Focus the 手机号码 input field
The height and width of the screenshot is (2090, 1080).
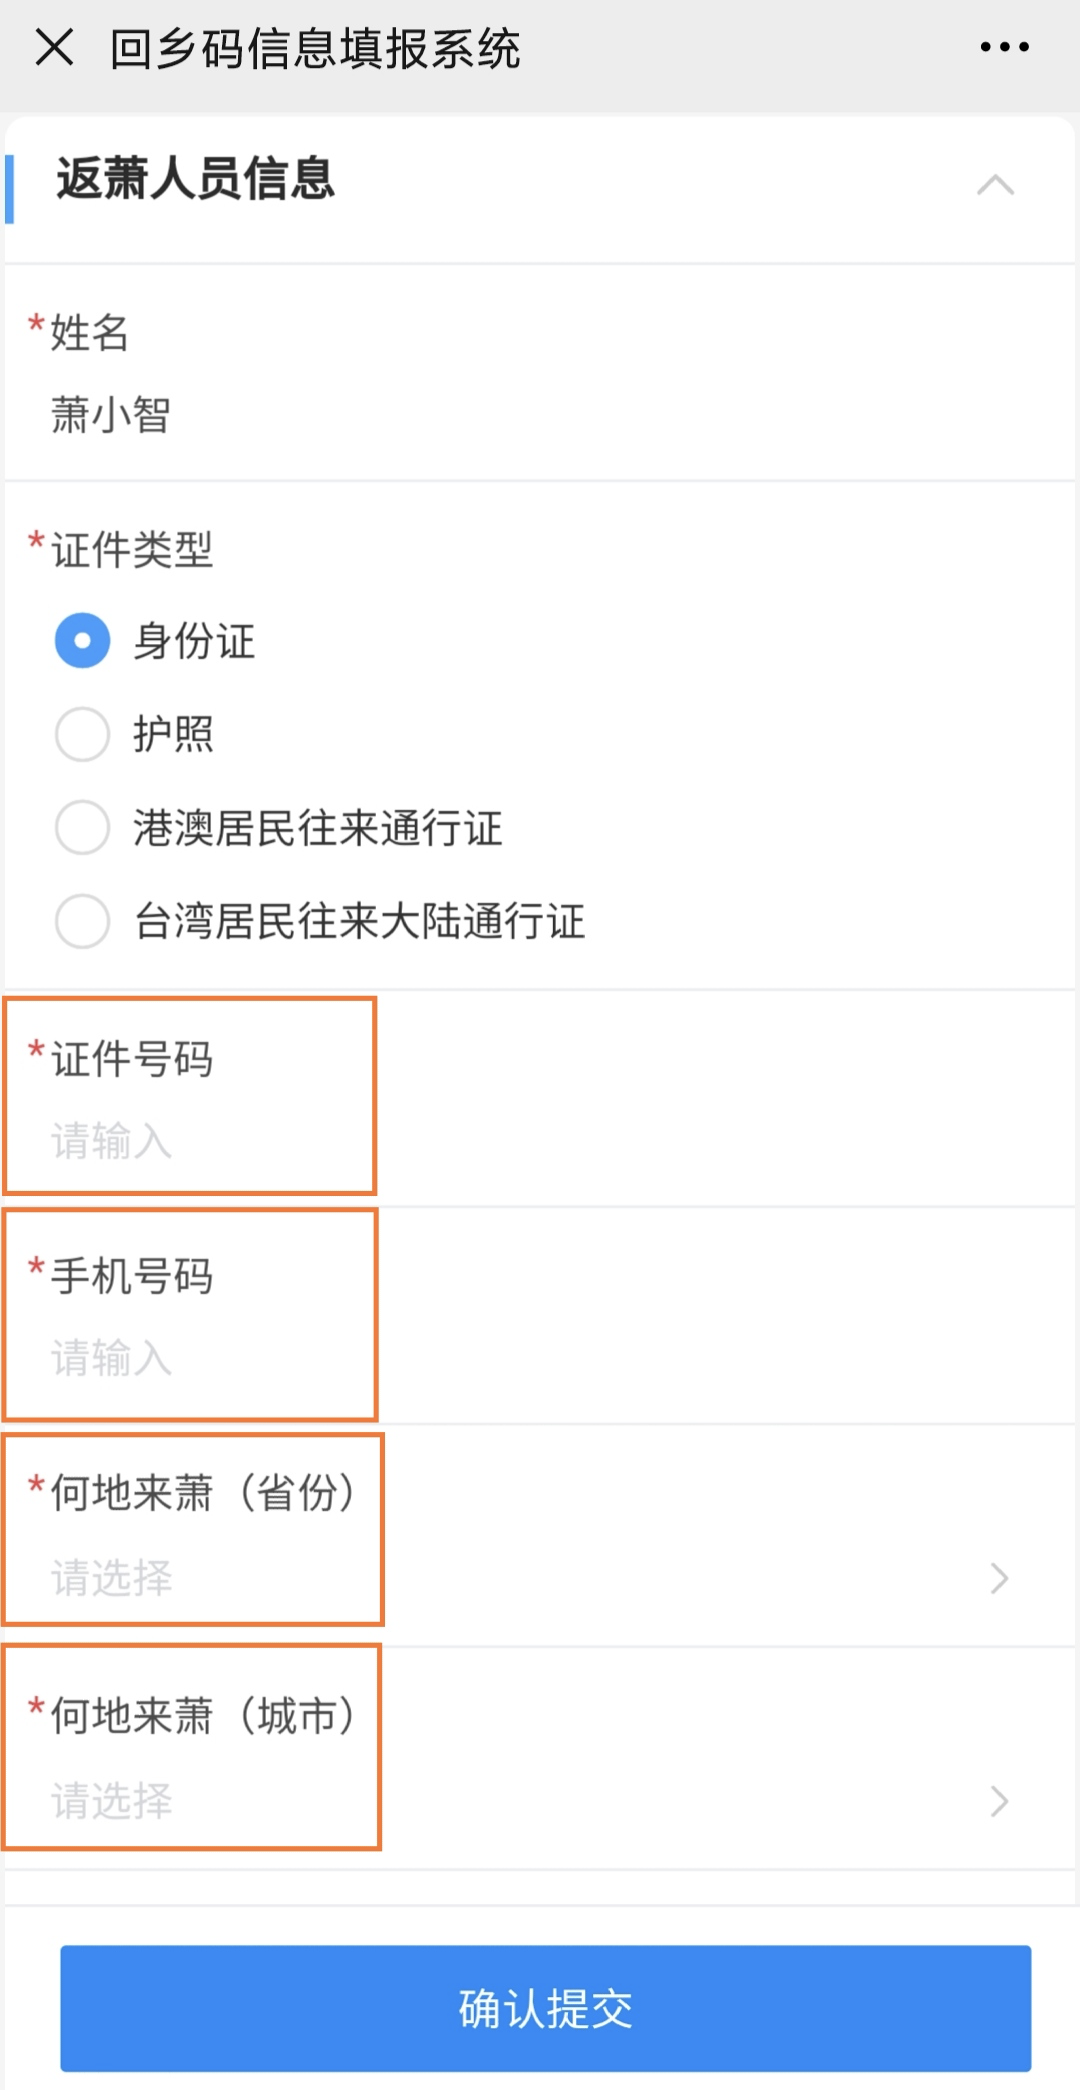point(540,1358)
